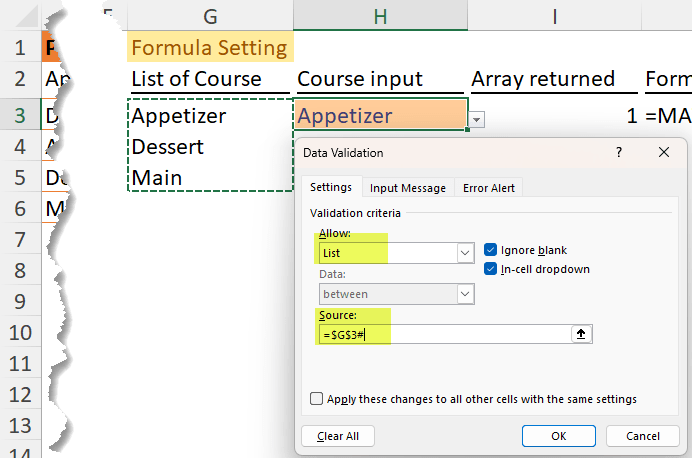
Task: Enable Apply these changes to all other cells
Action: [x=317, y=399]
